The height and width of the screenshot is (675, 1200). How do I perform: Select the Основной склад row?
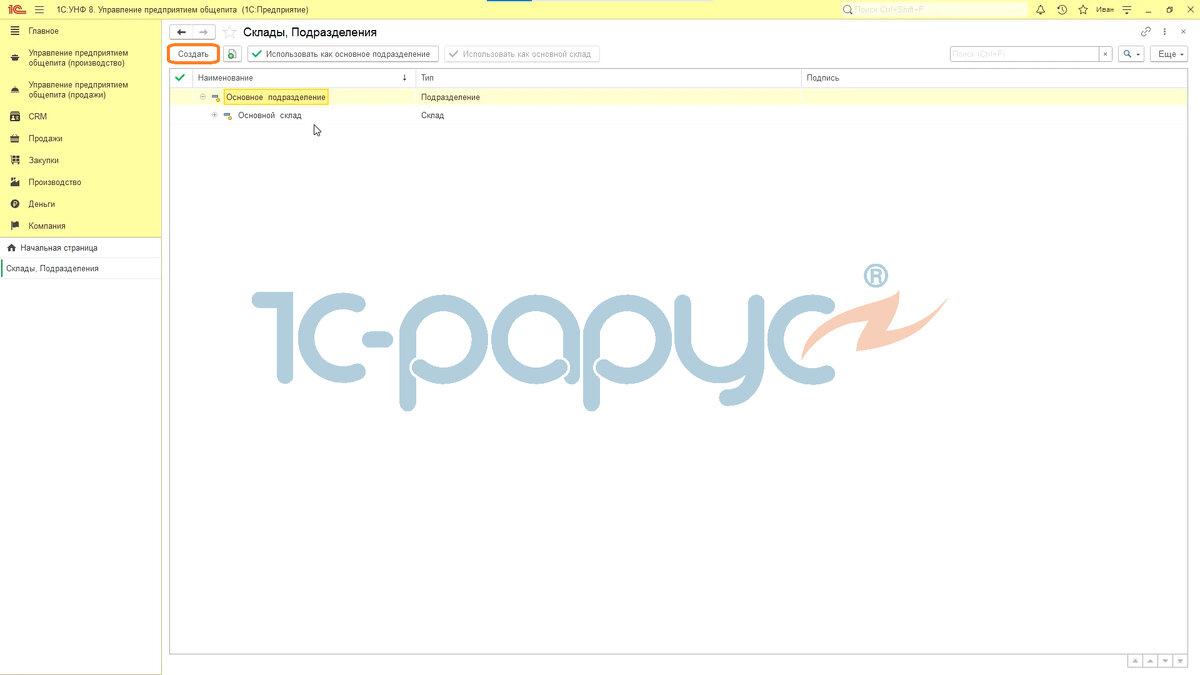pyautogui.click(x=679, y=115)
